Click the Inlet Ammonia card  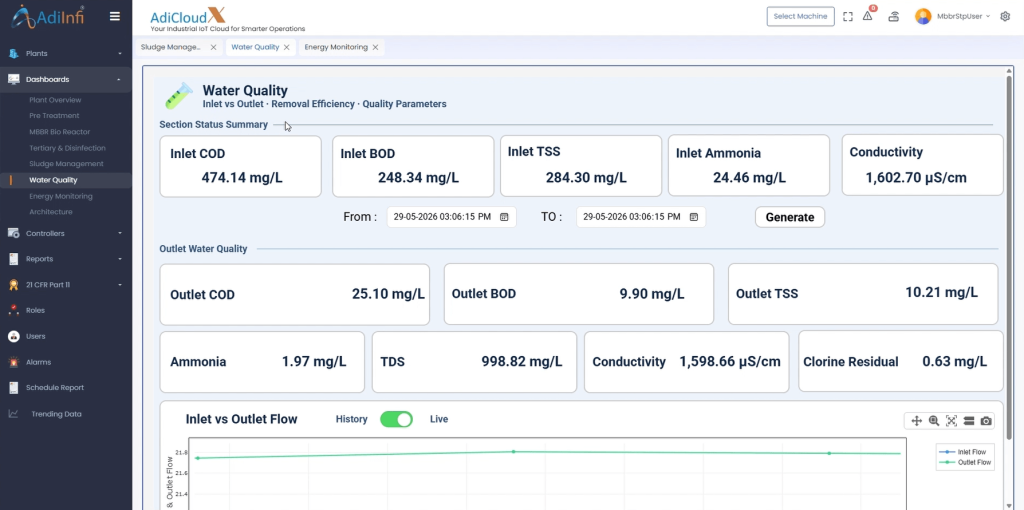click(748, 165)
